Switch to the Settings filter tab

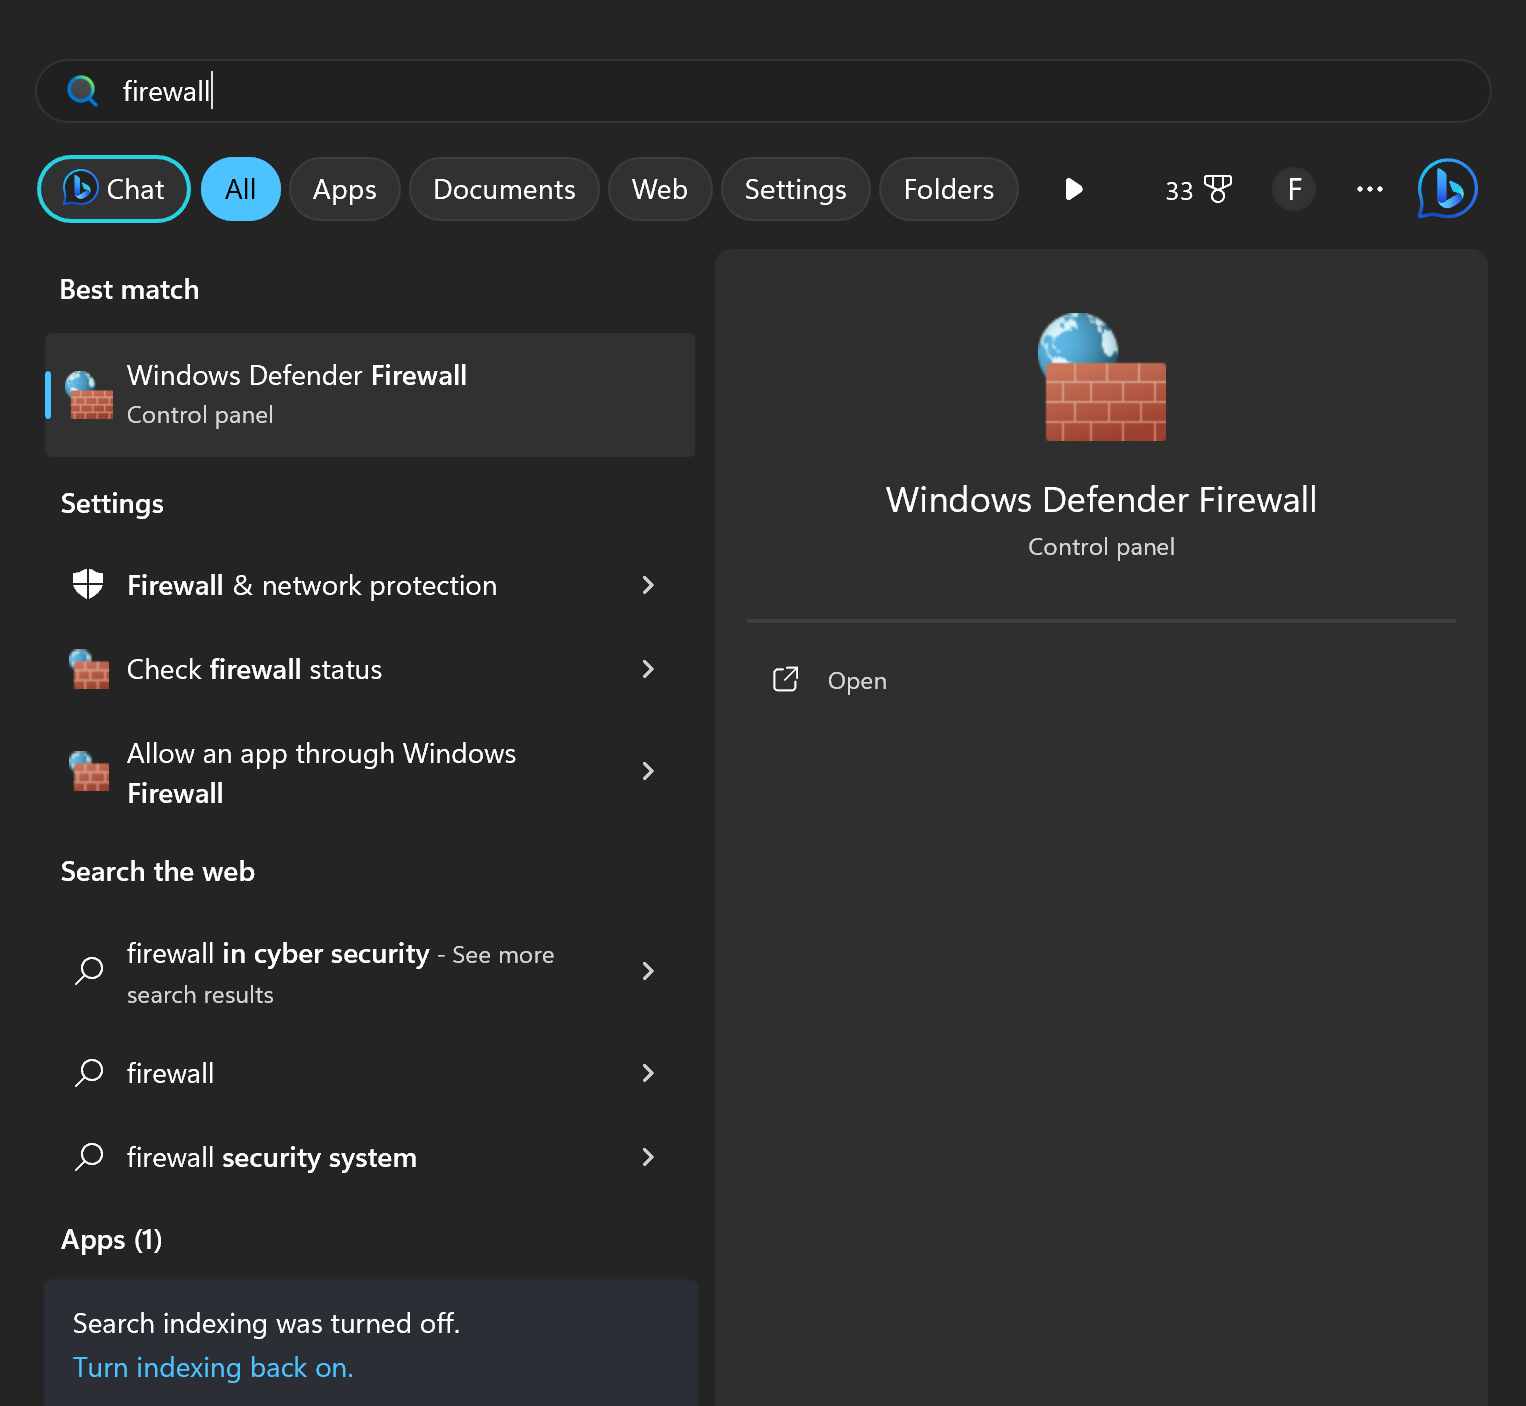coord(795,189)
